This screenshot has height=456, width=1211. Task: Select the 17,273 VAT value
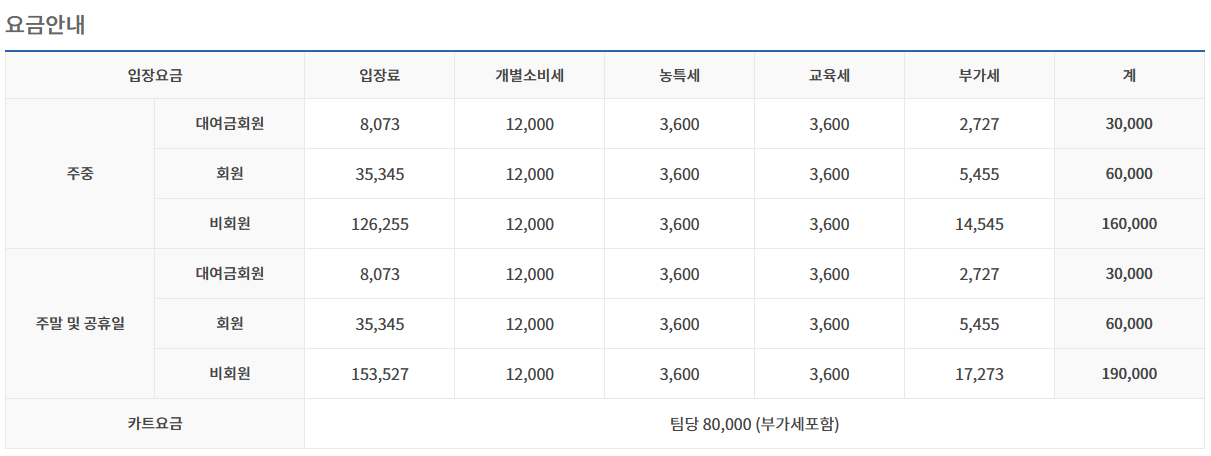click(x=979, y=374)
